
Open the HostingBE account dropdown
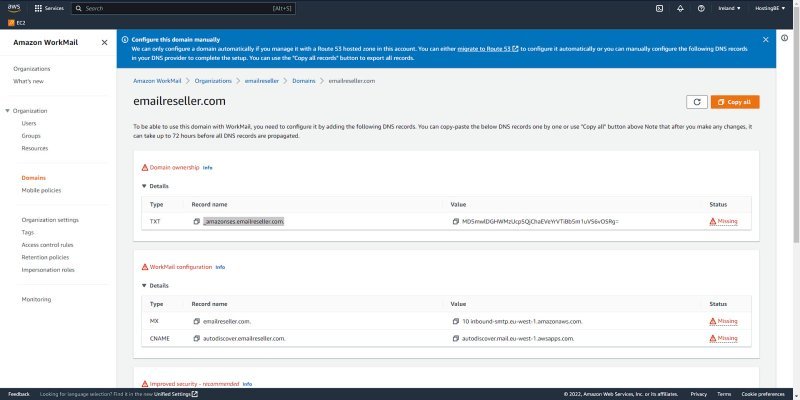(x=770, y=8)
